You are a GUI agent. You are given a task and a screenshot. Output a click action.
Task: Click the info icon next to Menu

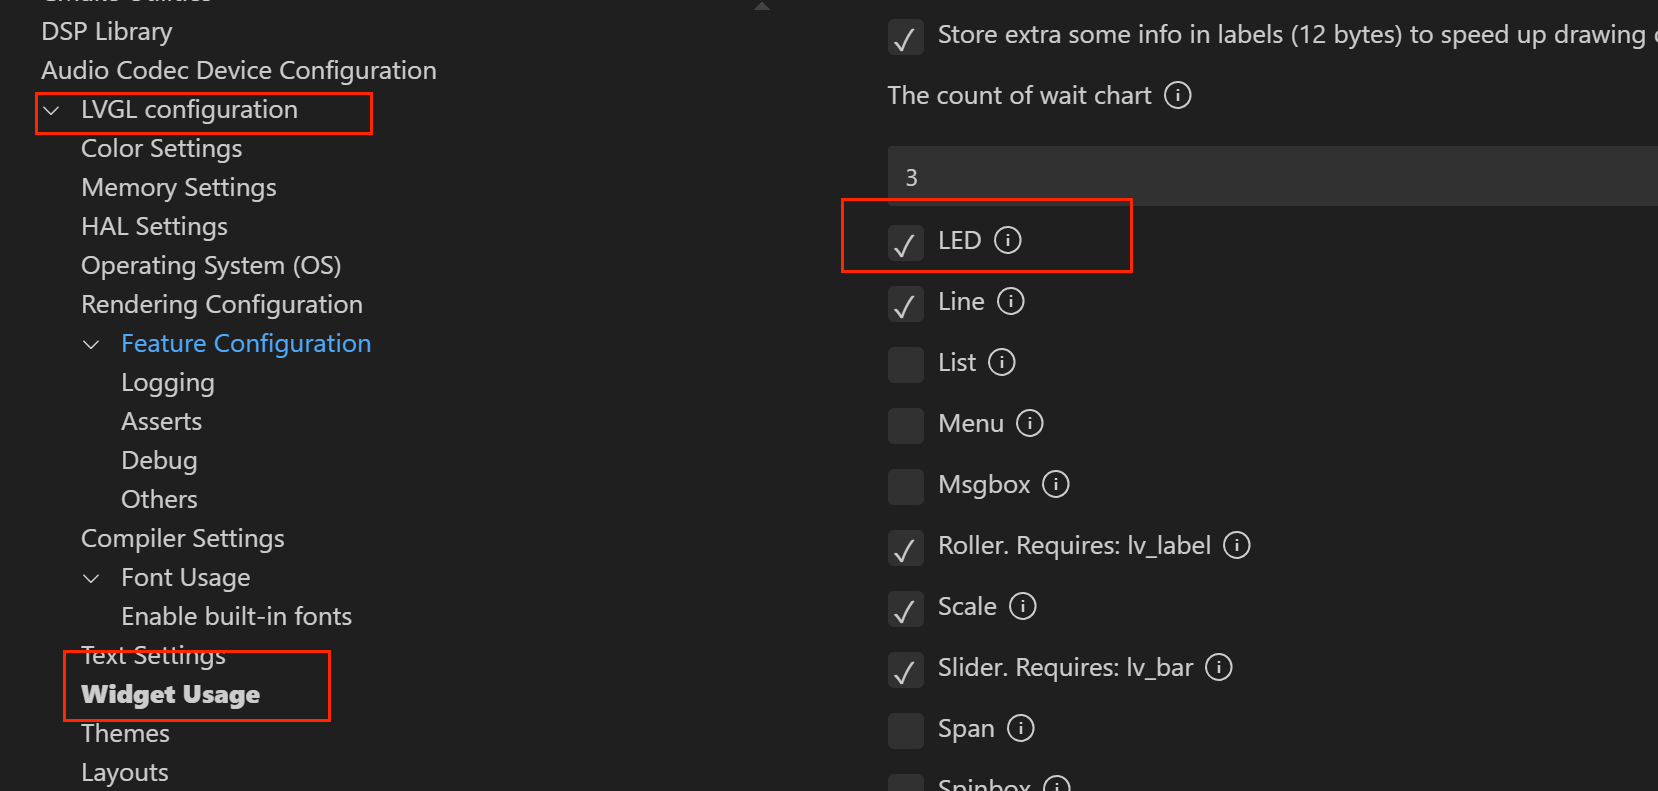click(x=1030, y=423)
